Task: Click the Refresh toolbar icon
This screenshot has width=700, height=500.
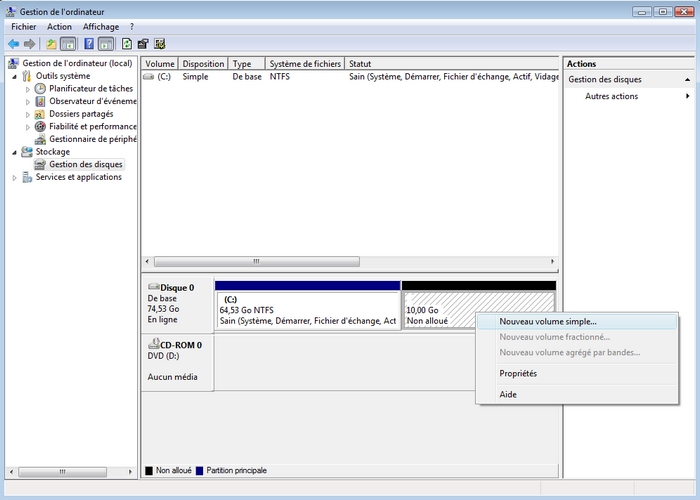Action: pos(127,44)
